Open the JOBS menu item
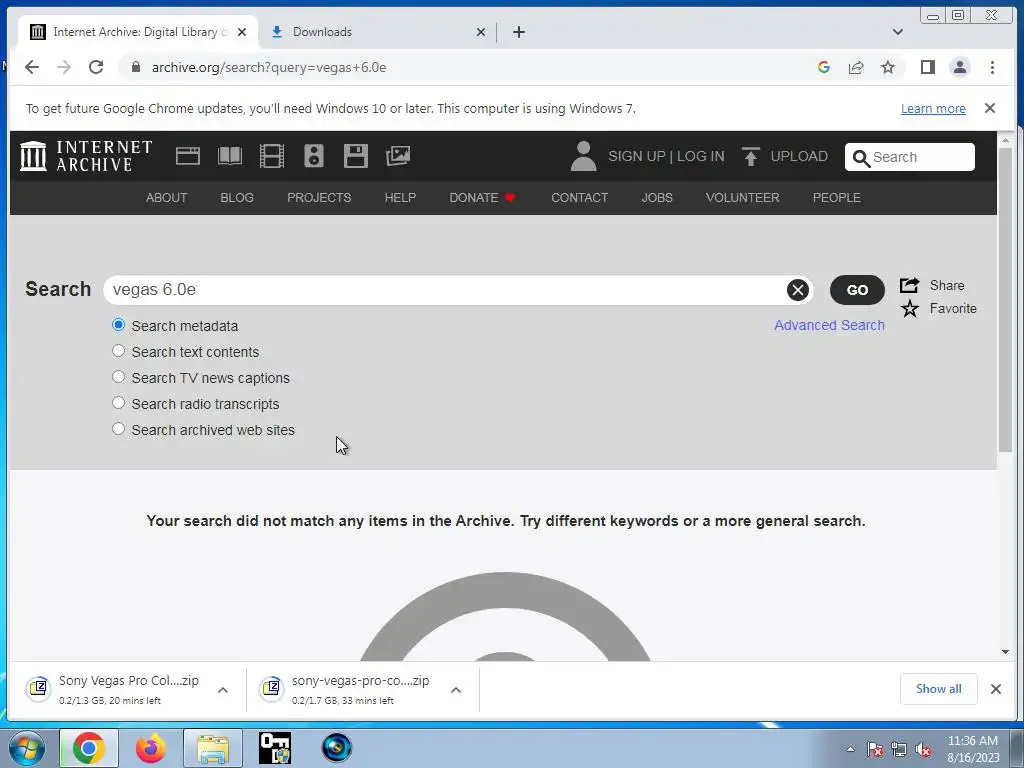 coord(657,198)
